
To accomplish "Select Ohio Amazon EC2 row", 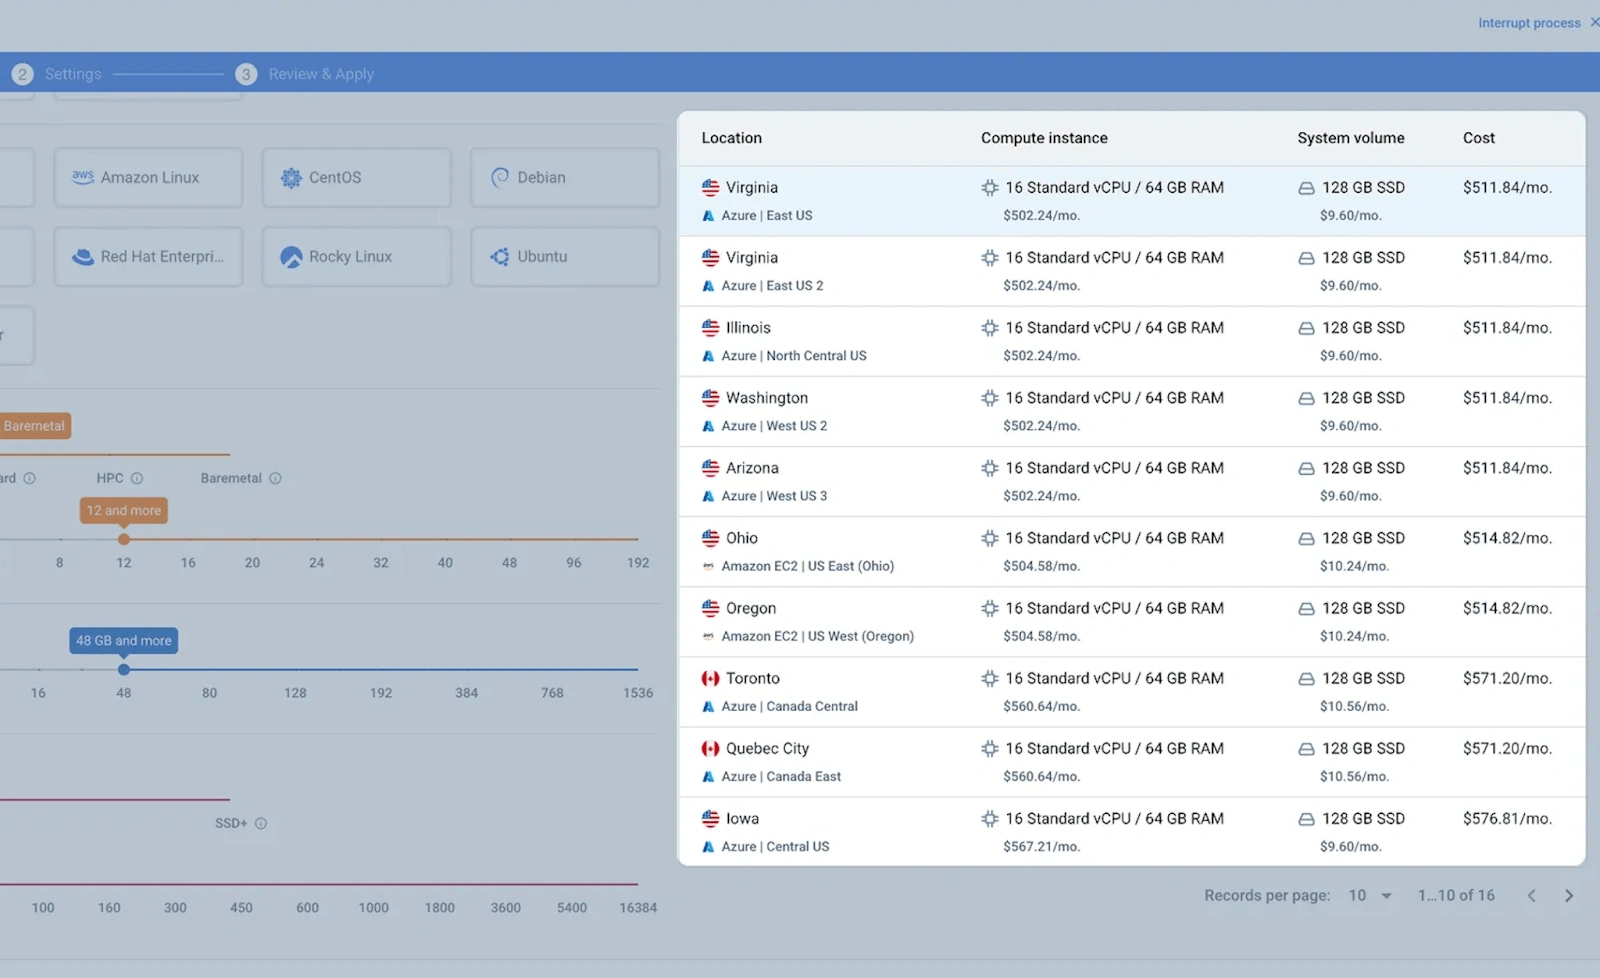I will (1131, 551).
